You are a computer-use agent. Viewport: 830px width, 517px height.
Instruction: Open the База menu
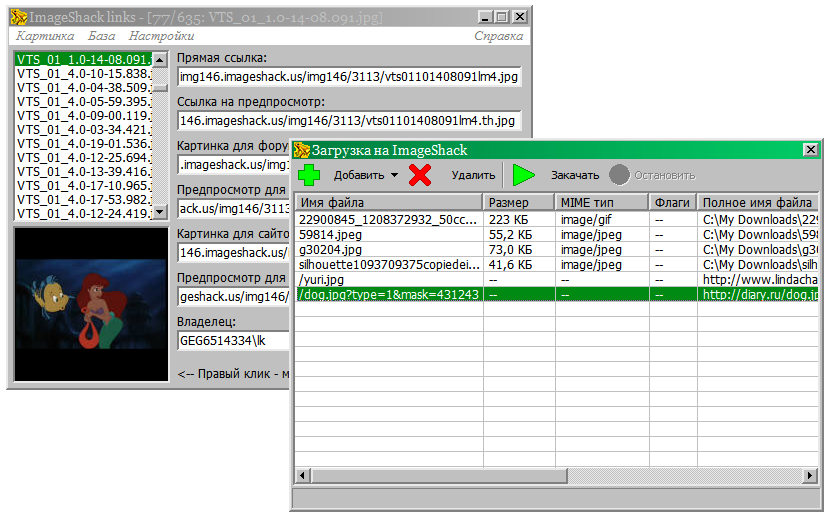(101, 36)
